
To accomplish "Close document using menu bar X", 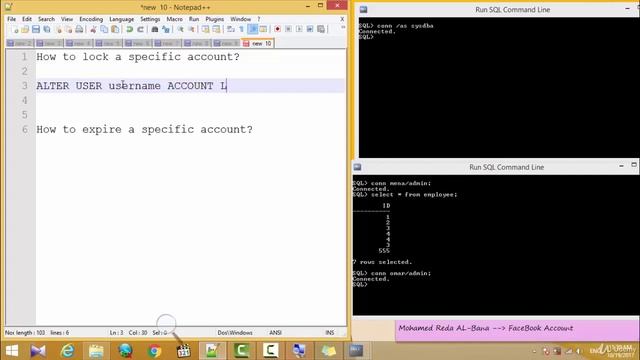I will click(x=342, y=19).
